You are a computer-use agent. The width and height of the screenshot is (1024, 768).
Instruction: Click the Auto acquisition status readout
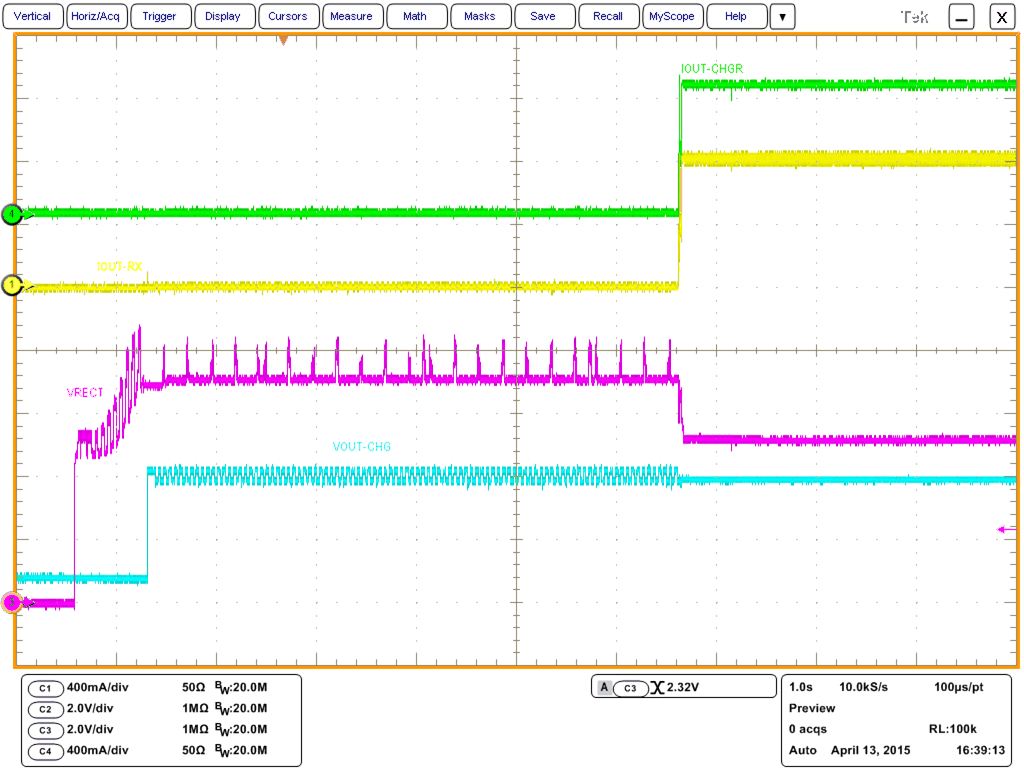803,748
